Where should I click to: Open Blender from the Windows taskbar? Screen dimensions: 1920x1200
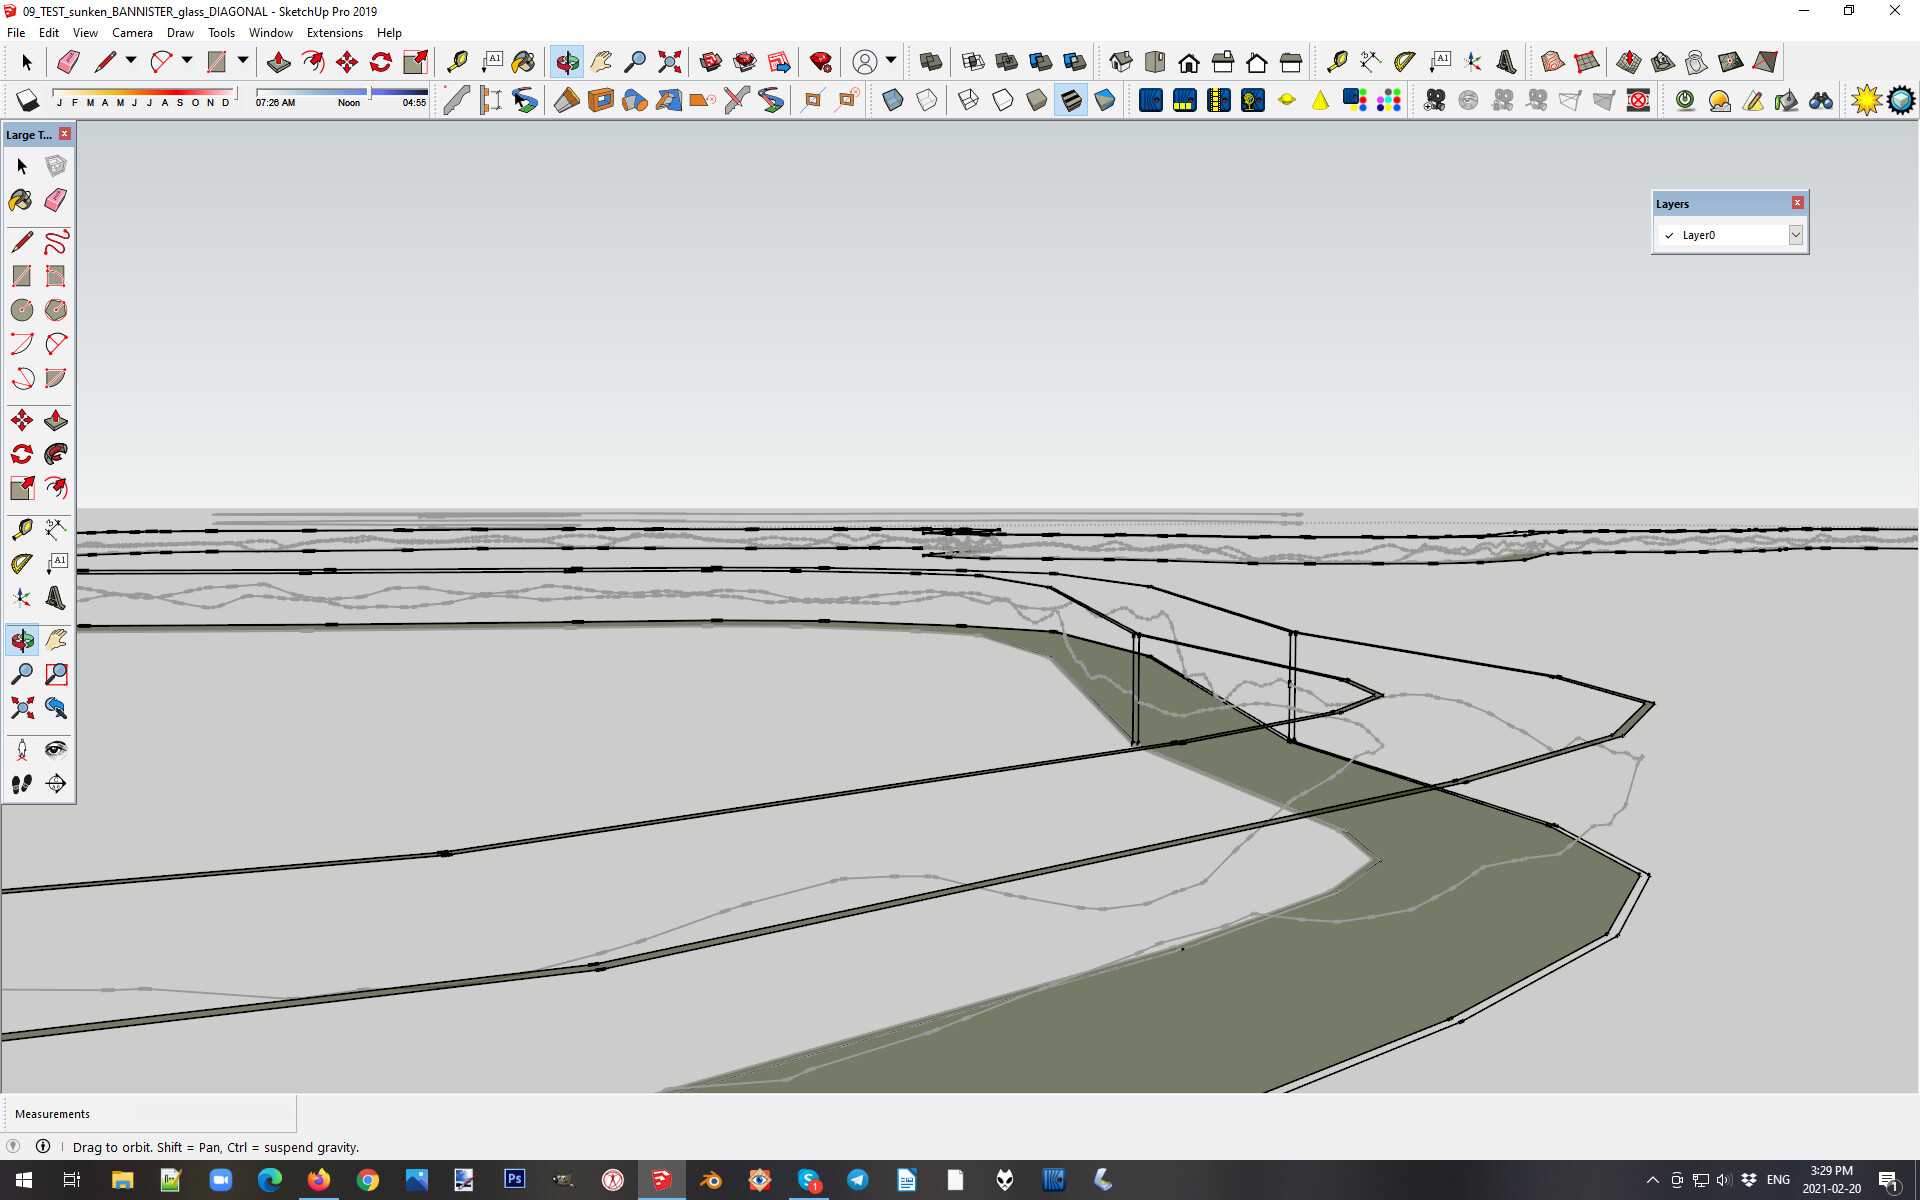tap(711, 1180)
